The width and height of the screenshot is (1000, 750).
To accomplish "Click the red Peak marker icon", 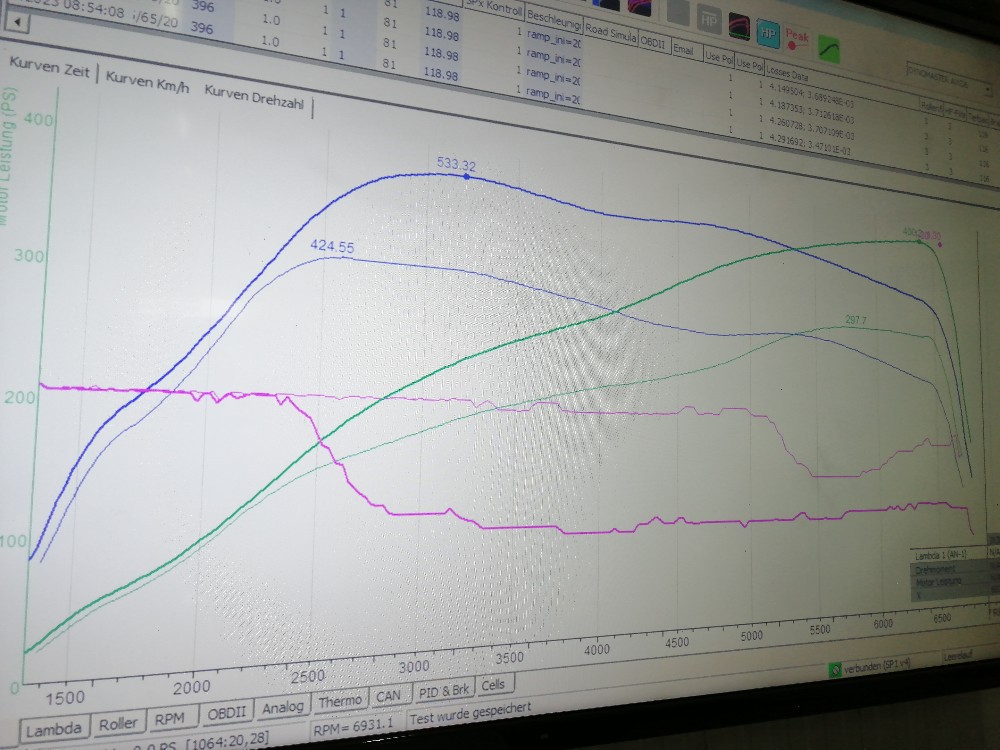I will pyautogui.click(x=797, y=39).
